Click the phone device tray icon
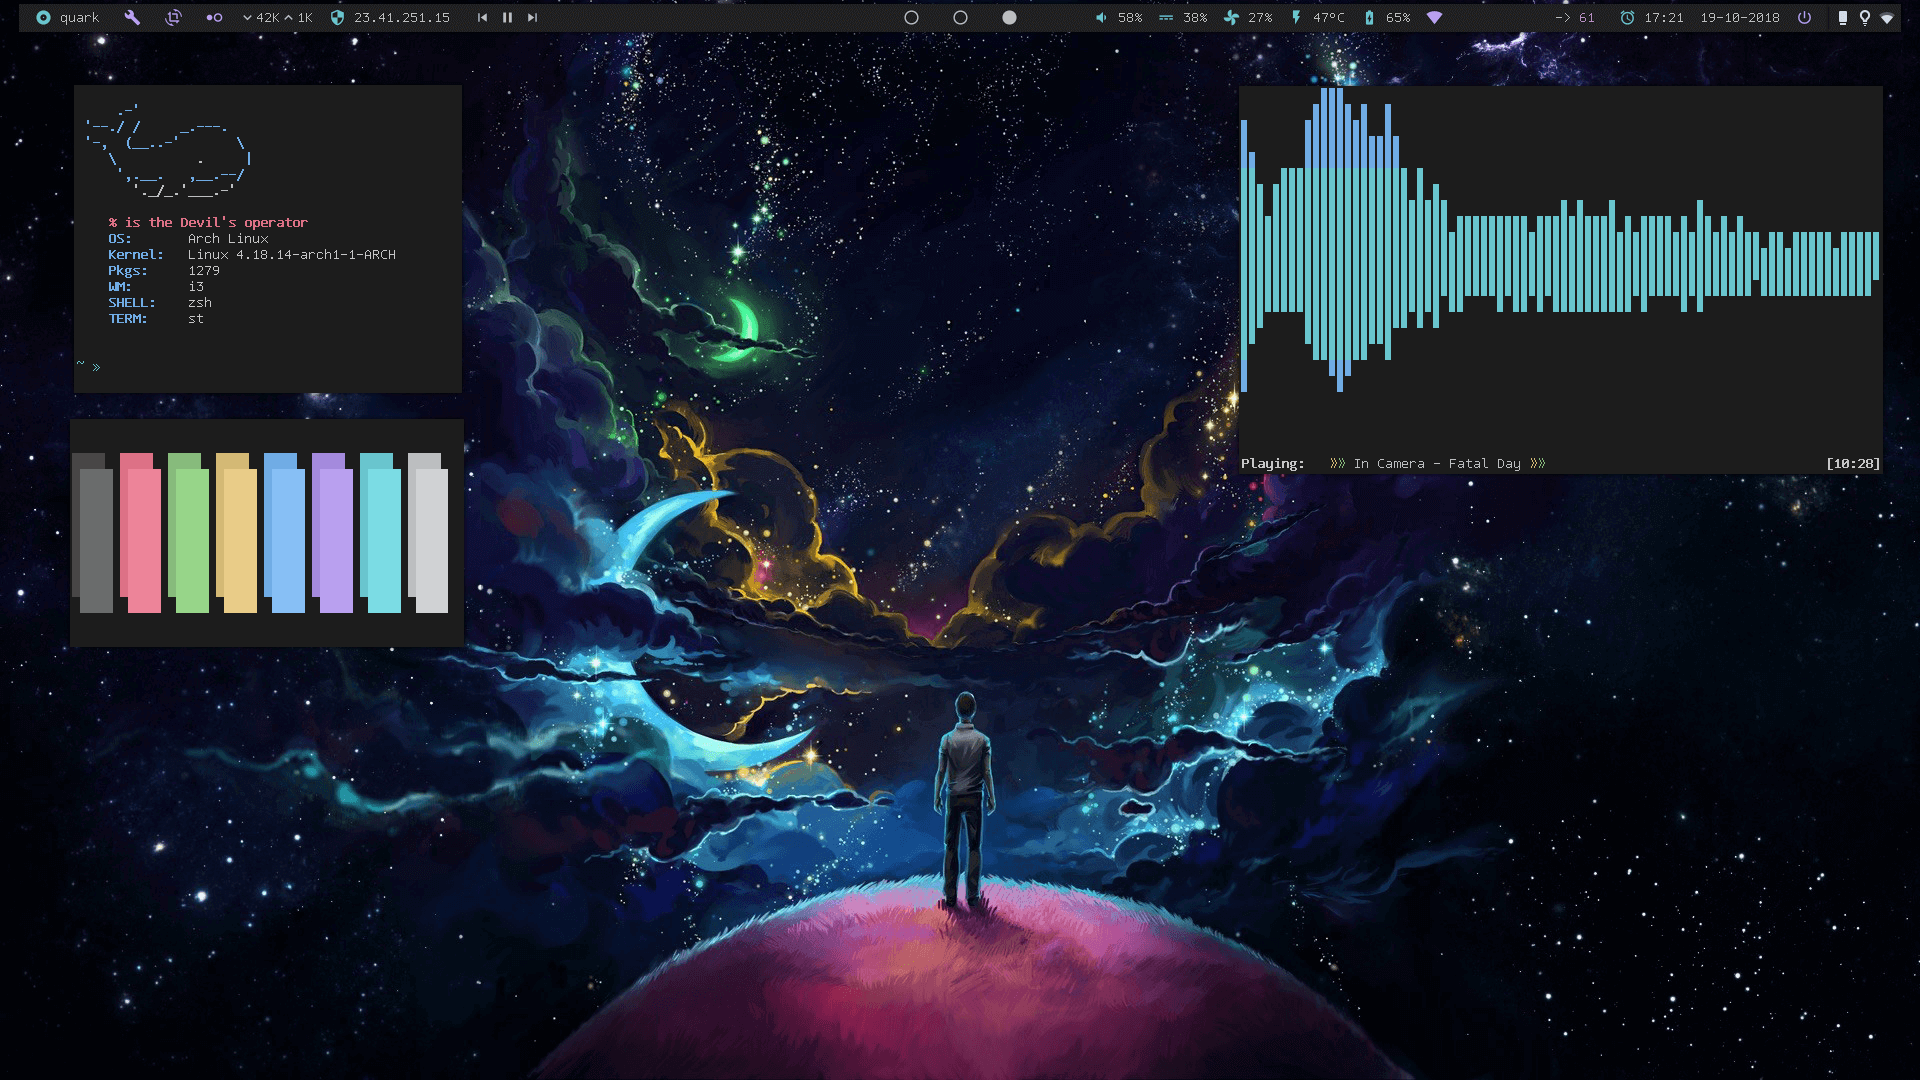Viewport: 1920px width, 1080px height. point(1842,18)
